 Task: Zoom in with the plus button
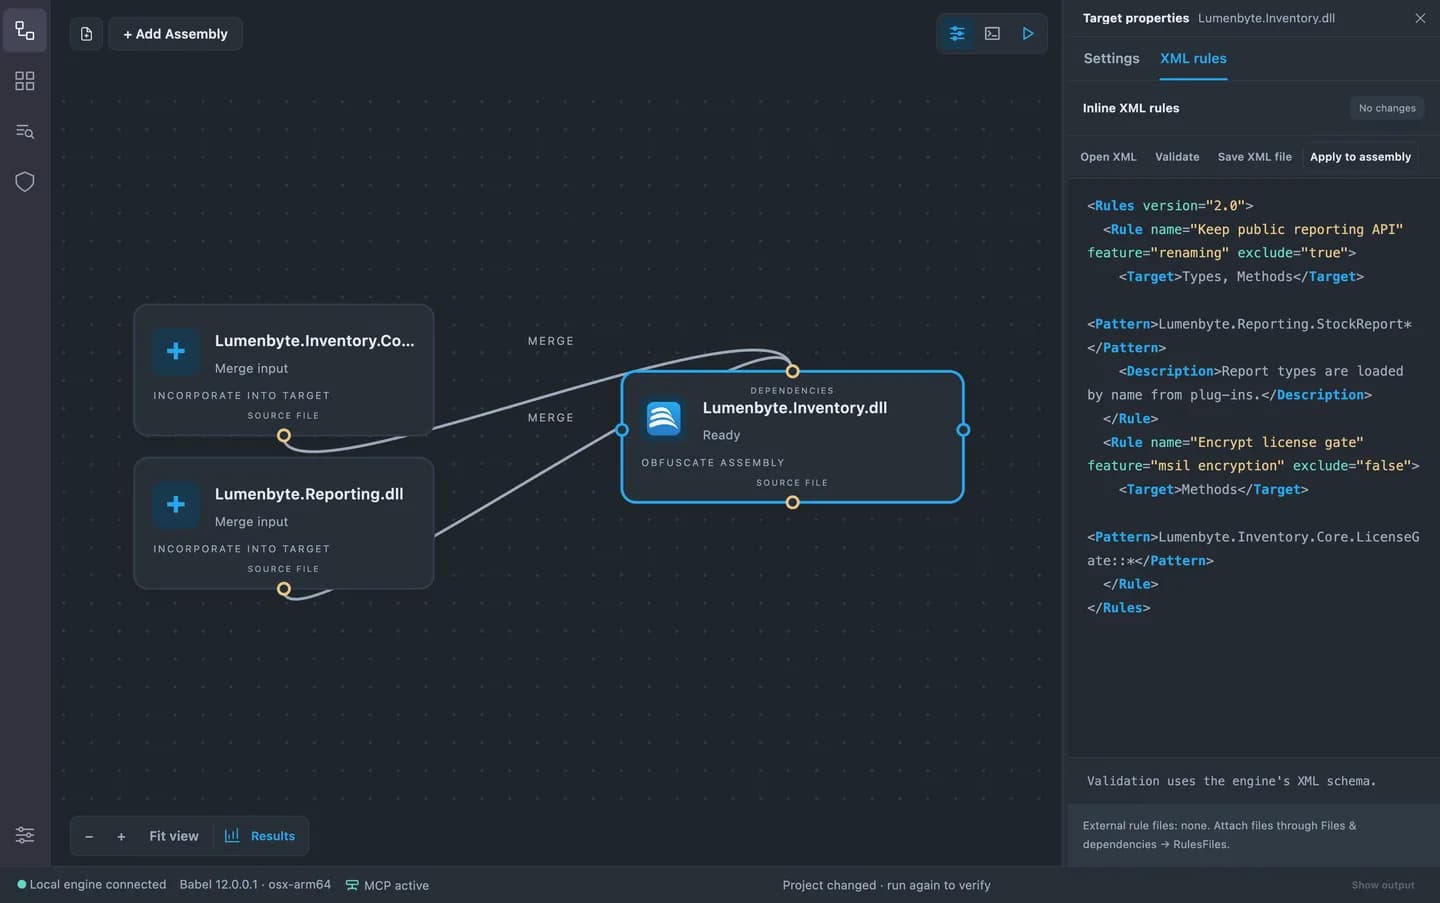pos(121,836)
